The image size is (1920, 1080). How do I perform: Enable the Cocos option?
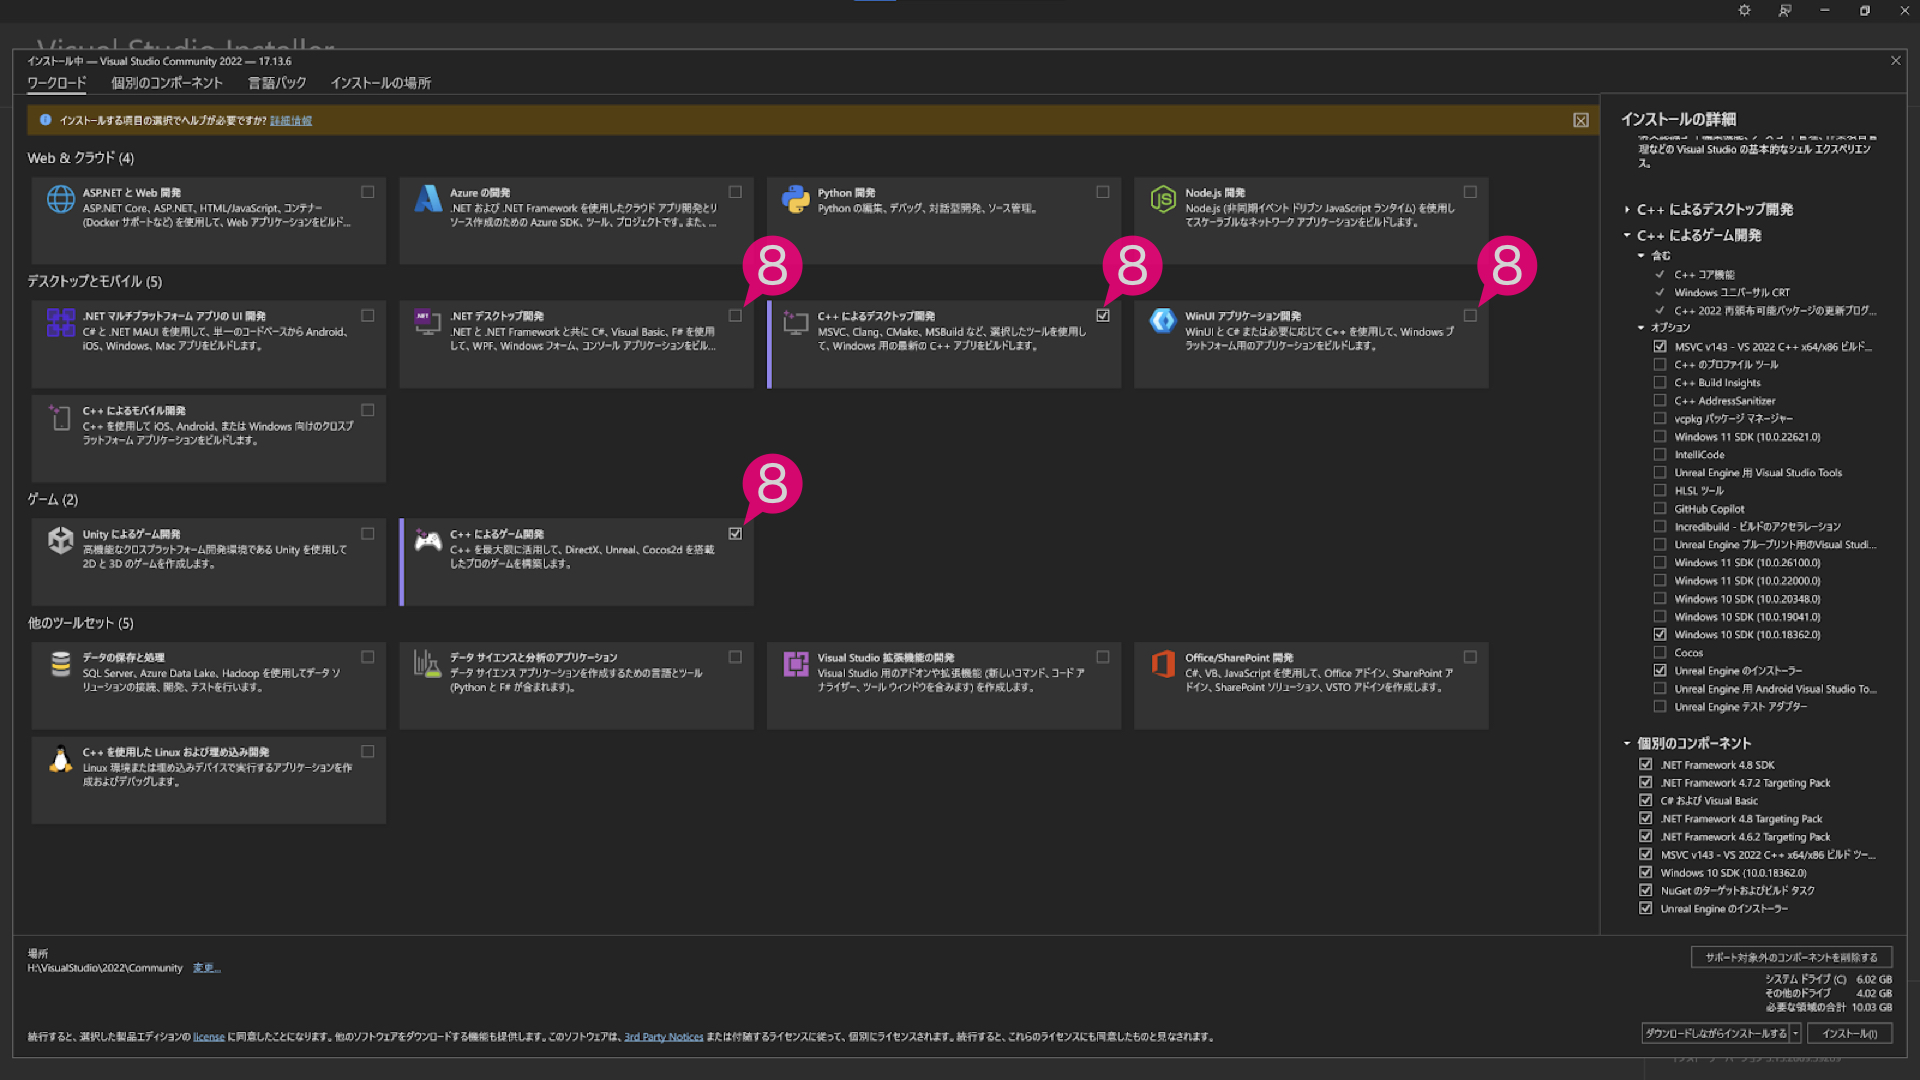pyautogui.click(x=1660, y=652)
